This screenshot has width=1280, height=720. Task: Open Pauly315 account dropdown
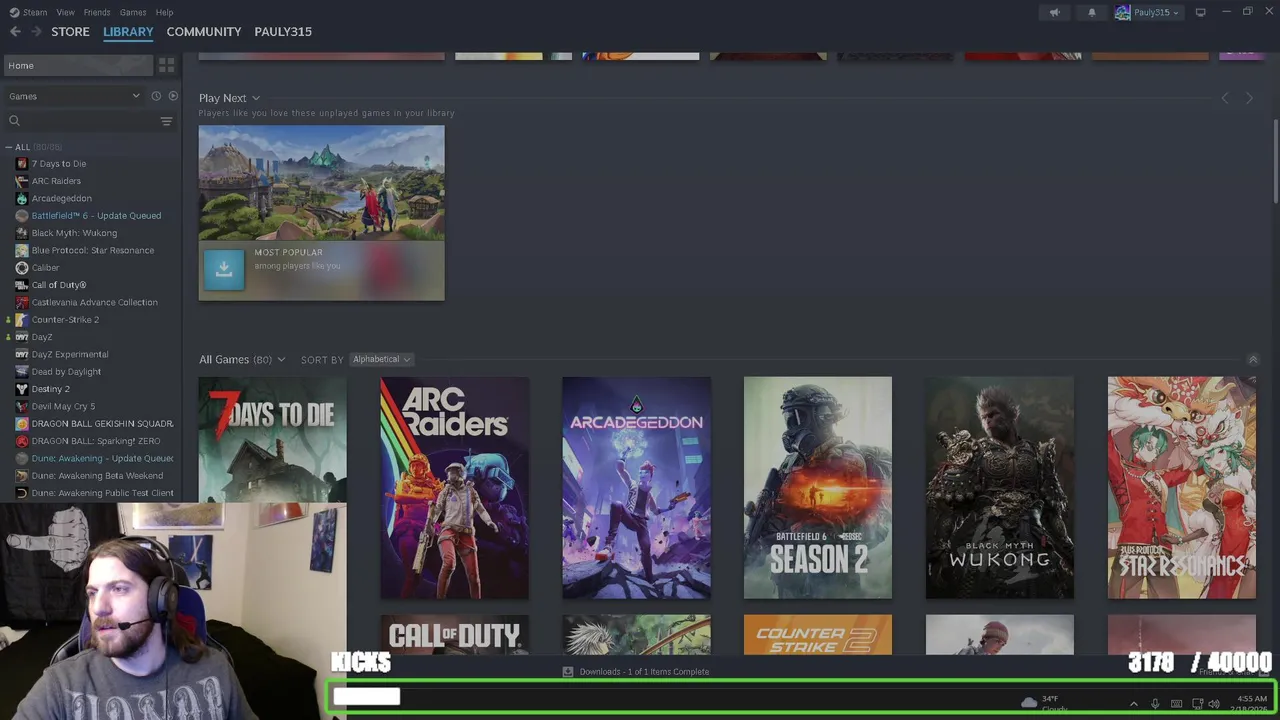click(1147, 12)
